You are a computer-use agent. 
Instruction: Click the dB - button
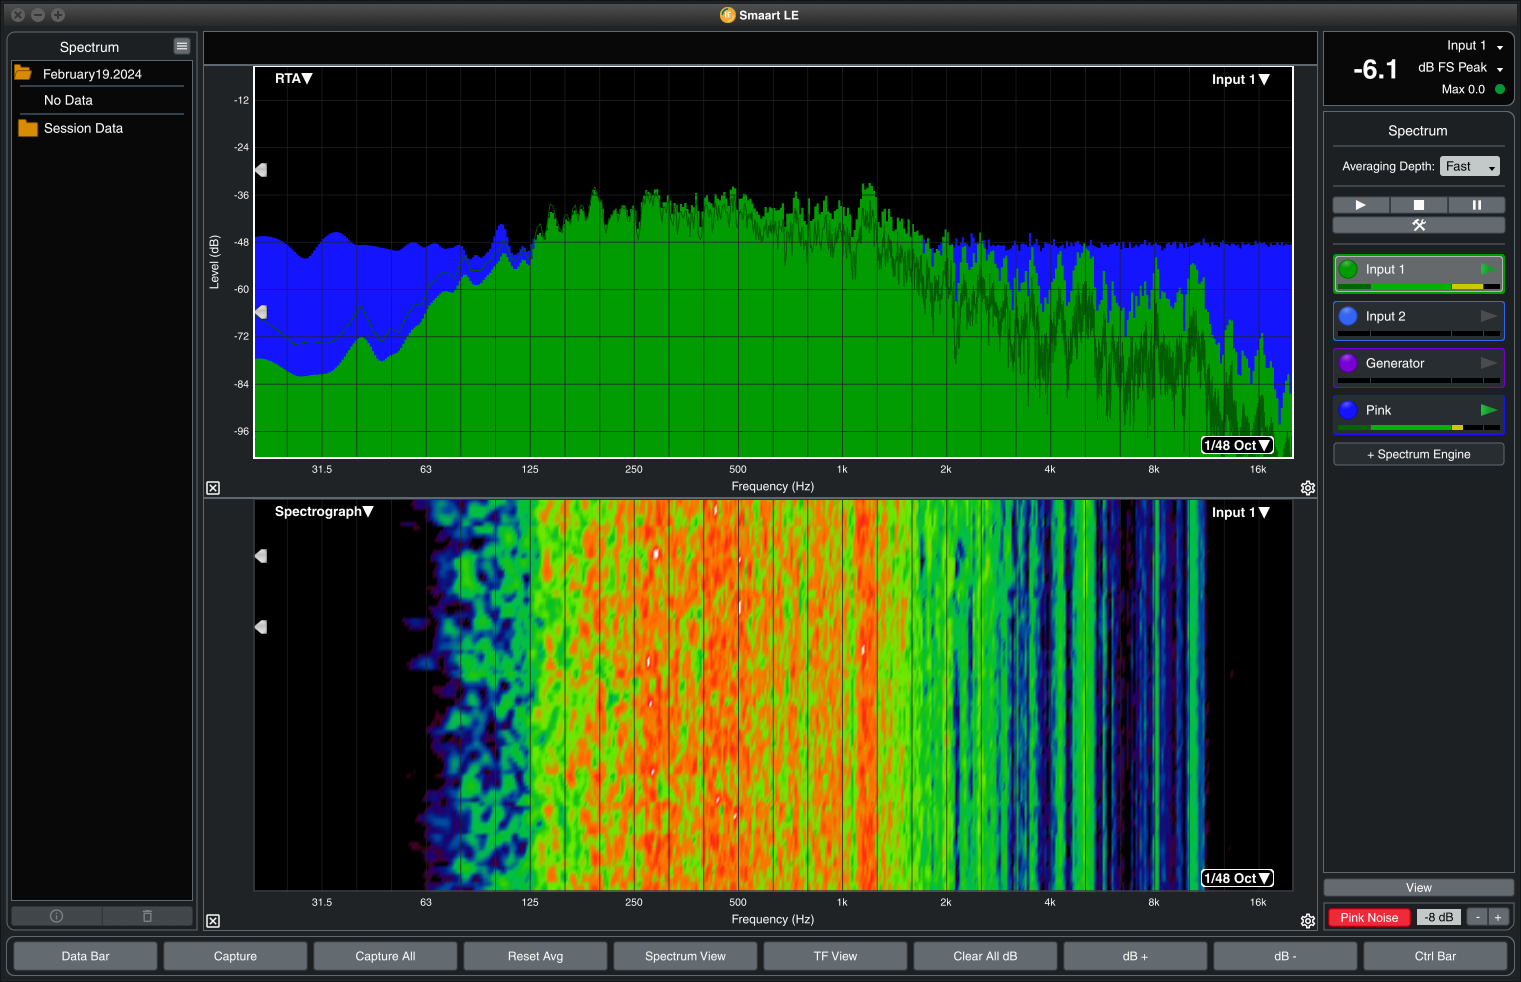(1285, 956)
